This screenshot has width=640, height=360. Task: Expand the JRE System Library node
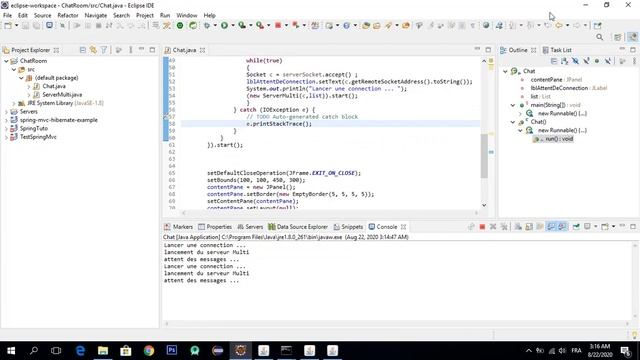[x=14, y=103]
